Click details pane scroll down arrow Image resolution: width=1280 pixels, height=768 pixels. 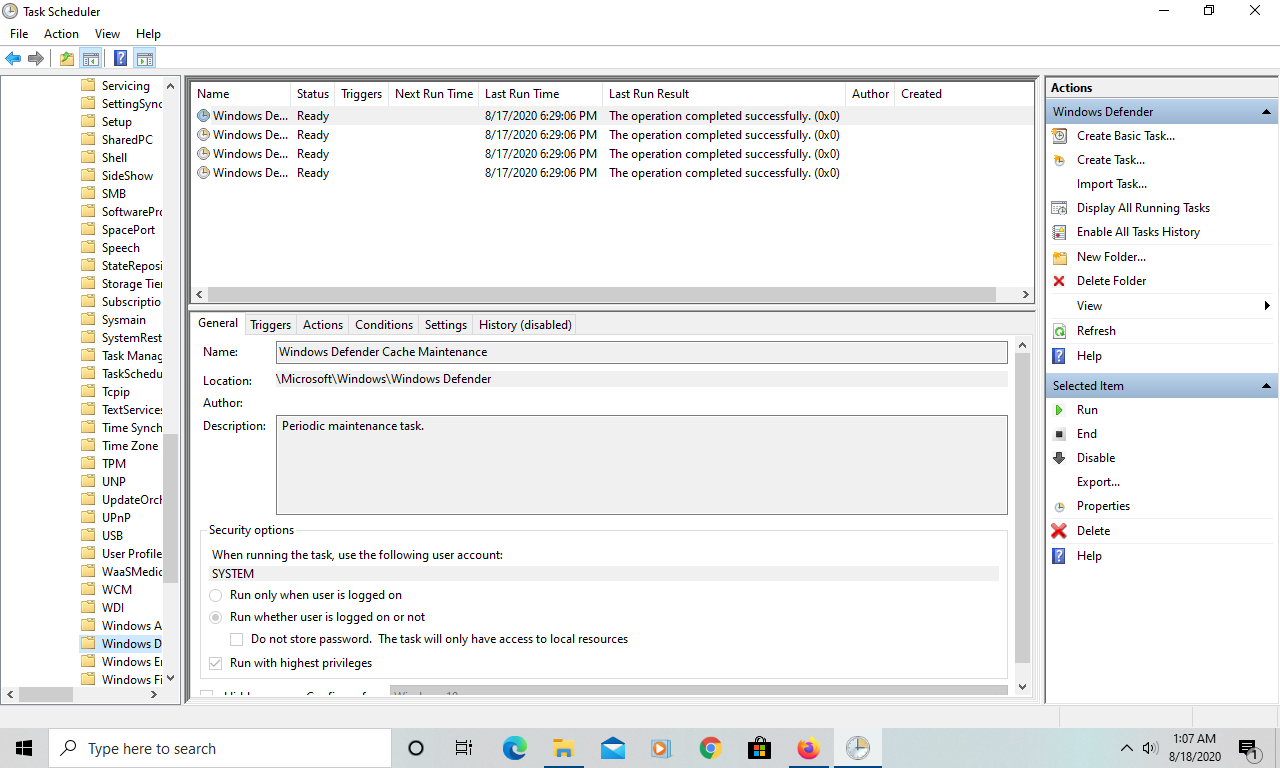point(1022,687)
